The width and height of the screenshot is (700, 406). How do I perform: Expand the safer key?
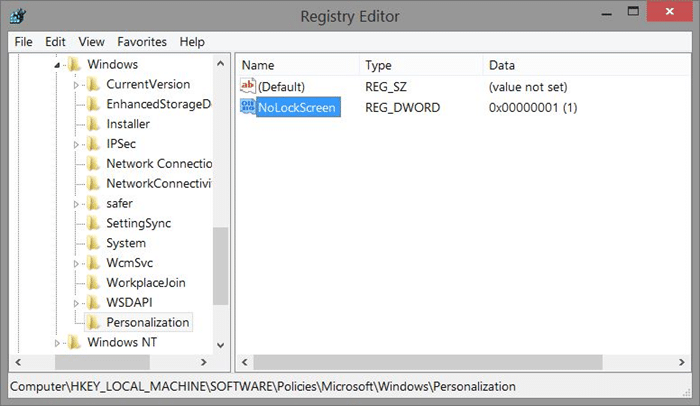click(76, 204)
